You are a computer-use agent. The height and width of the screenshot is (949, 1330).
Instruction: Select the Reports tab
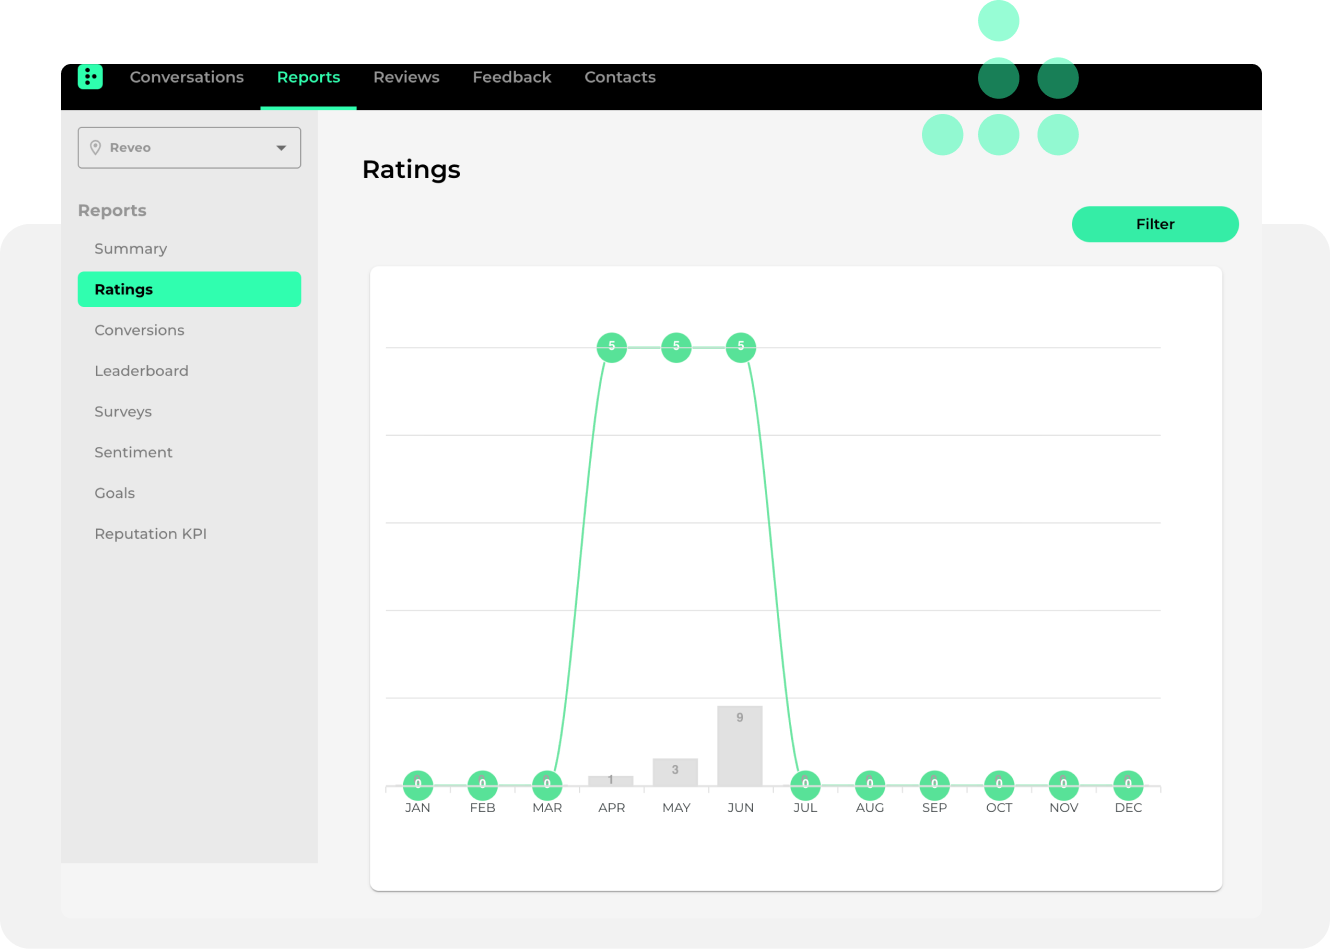pyautogui.click(x=308, y=77)
